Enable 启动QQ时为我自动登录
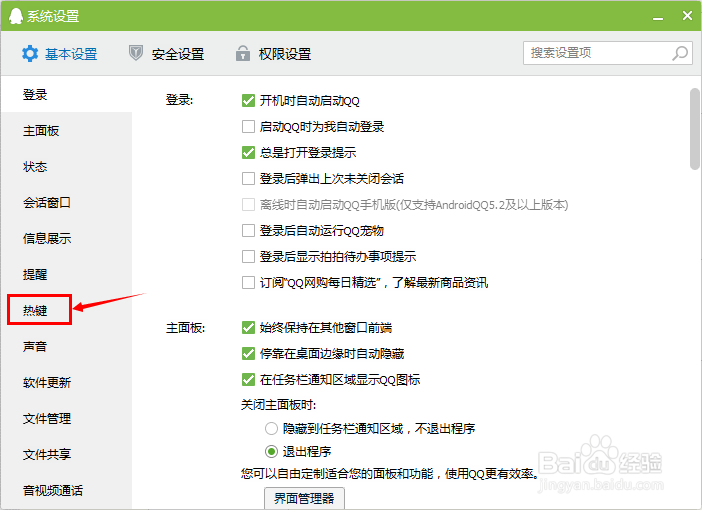 pos(248,127)
